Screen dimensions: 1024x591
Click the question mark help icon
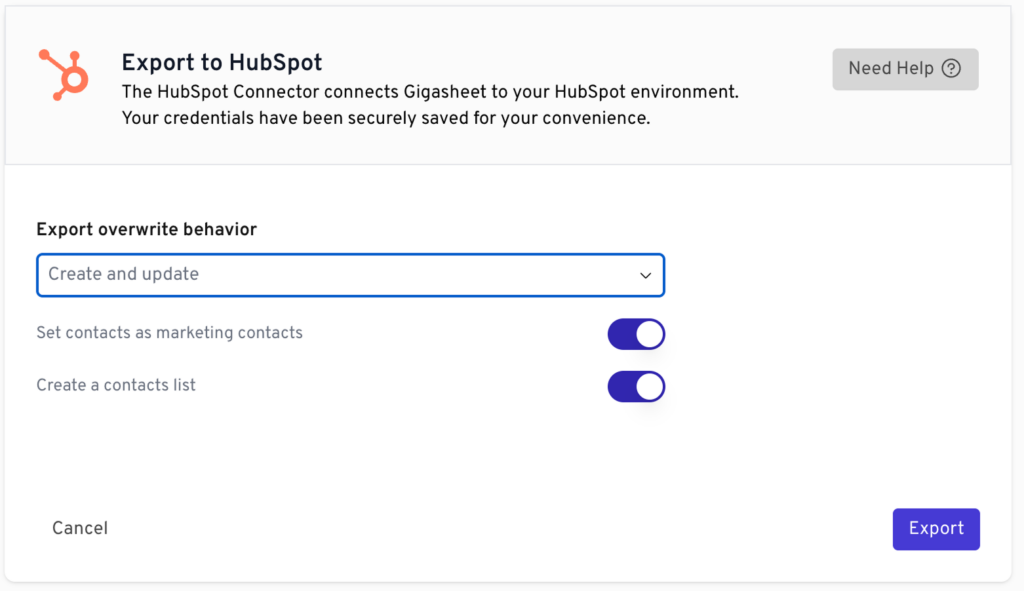[x=951, y=69]
